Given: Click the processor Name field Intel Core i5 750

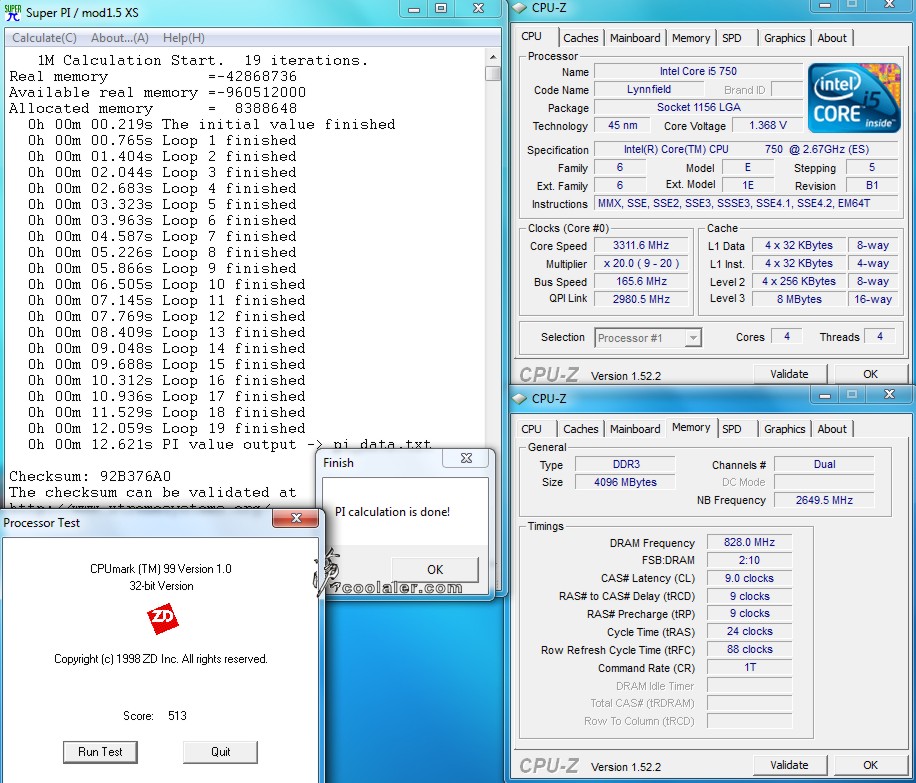Looking at the screenshot, I should pos(698,71).
